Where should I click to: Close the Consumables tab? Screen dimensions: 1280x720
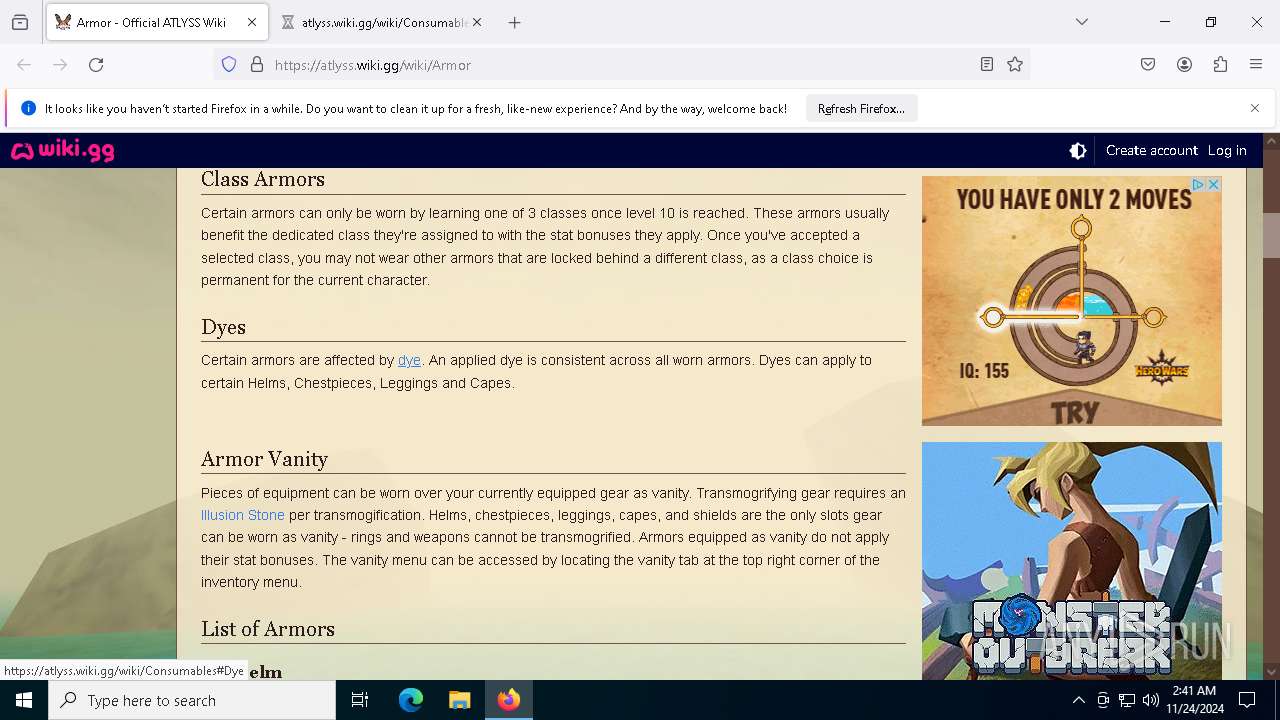tap(477, 22)
